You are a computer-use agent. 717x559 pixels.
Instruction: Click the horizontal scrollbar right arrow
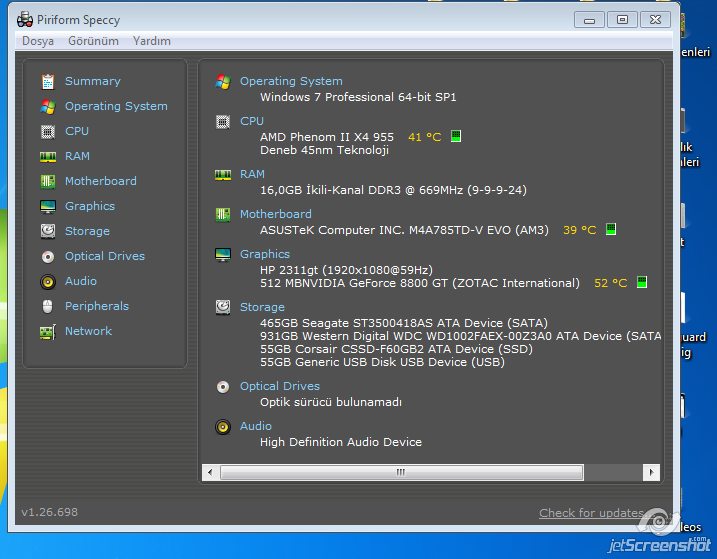(x=651, y=473)
